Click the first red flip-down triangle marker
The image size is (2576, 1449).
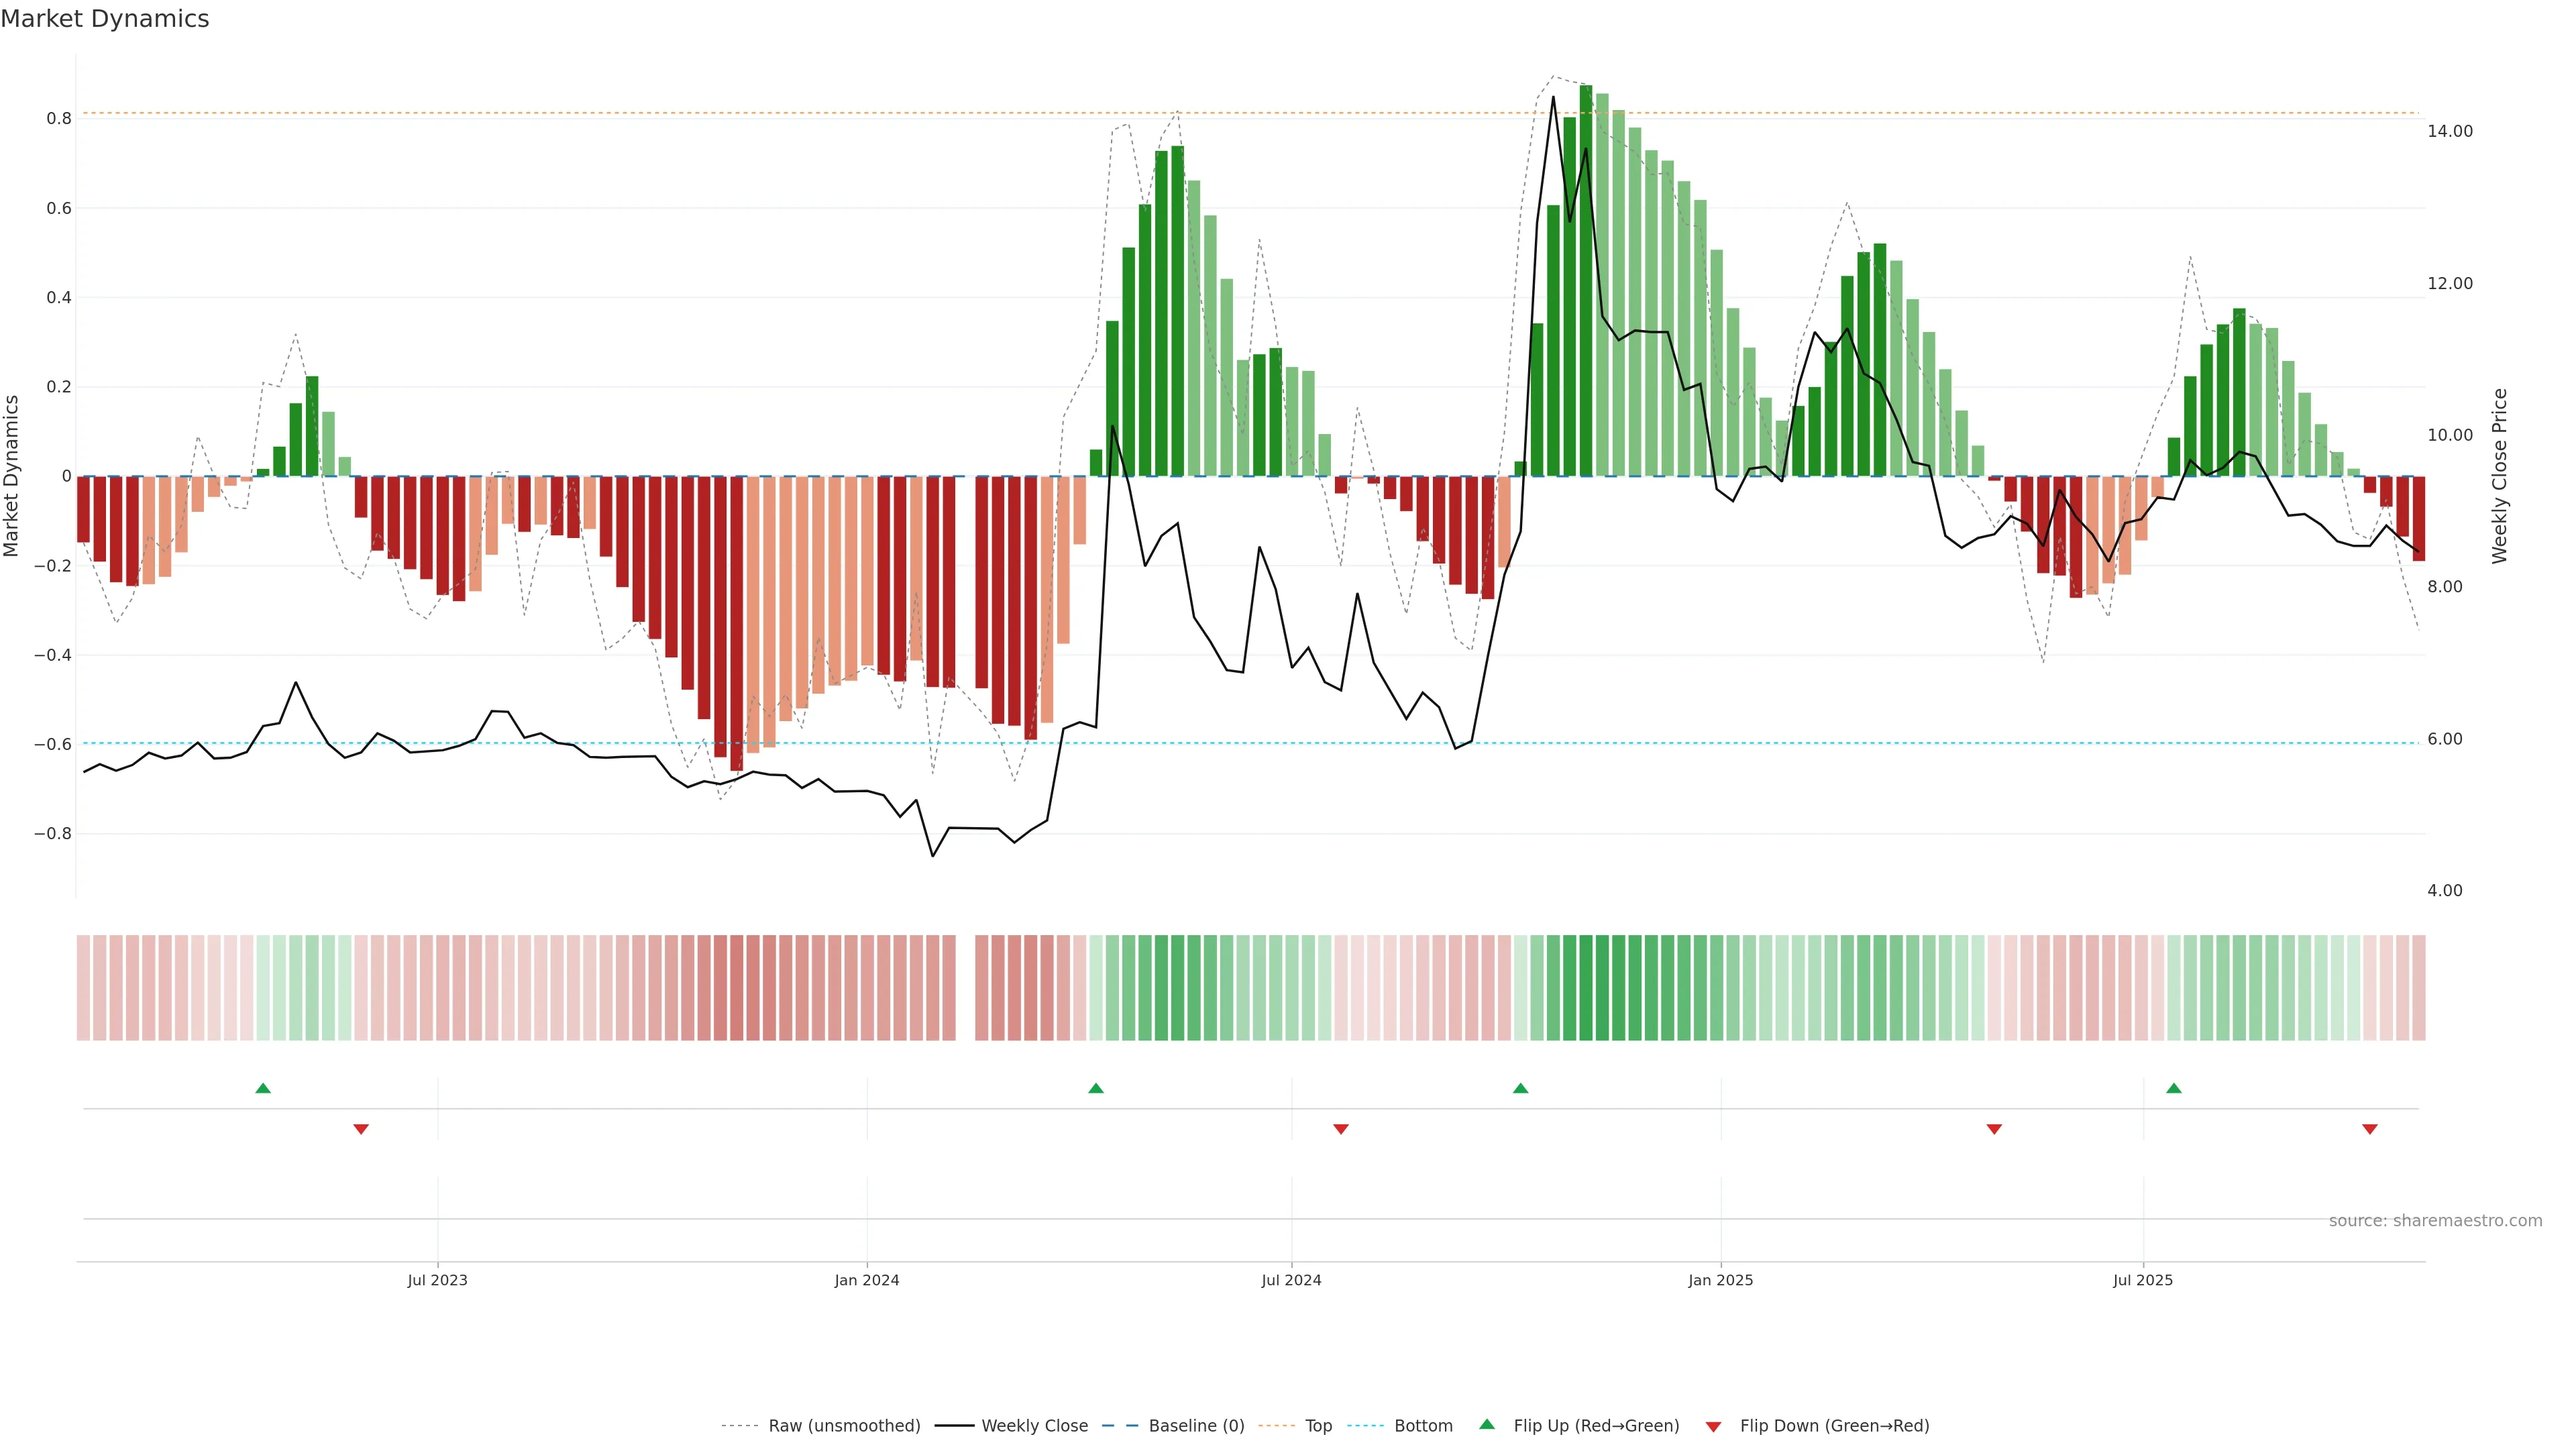[361, 1129]
